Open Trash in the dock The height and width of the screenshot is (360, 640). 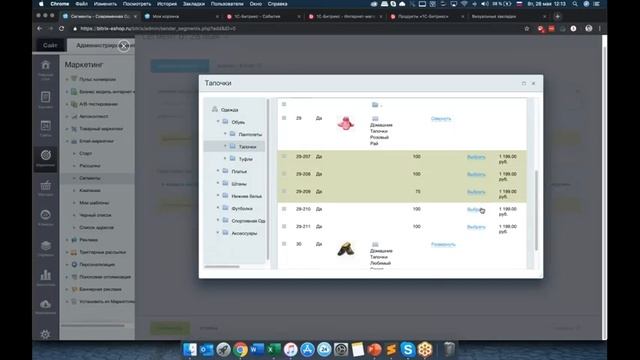point(449,349)
